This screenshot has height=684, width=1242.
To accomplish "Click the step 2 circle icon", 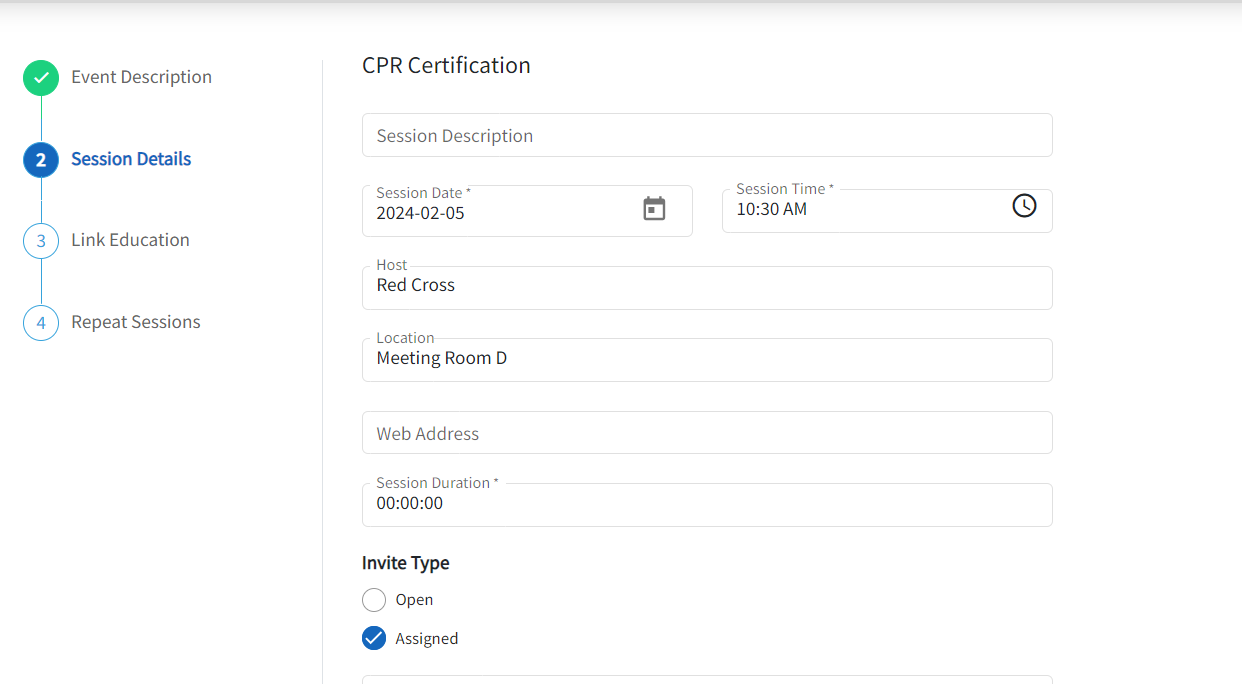I will 41,160.
